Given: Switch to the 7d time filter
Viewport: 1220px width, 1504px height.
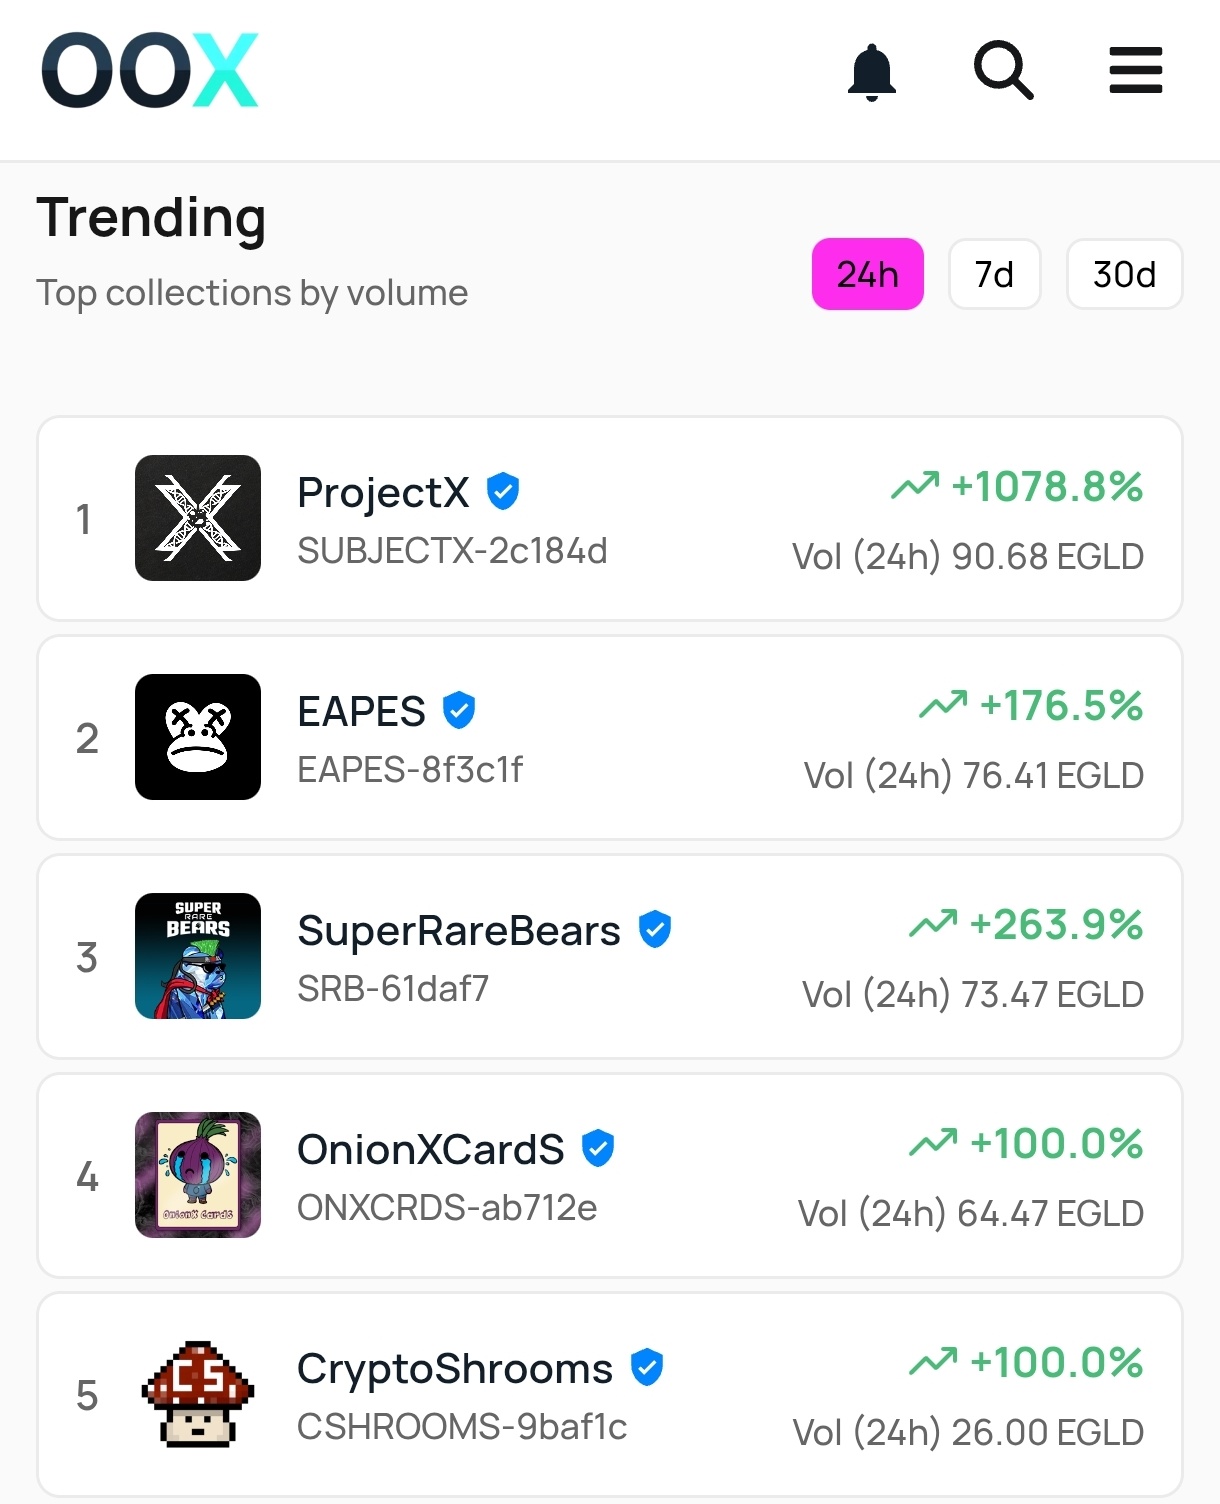Looking at the screenshot, I should point(994,274).
